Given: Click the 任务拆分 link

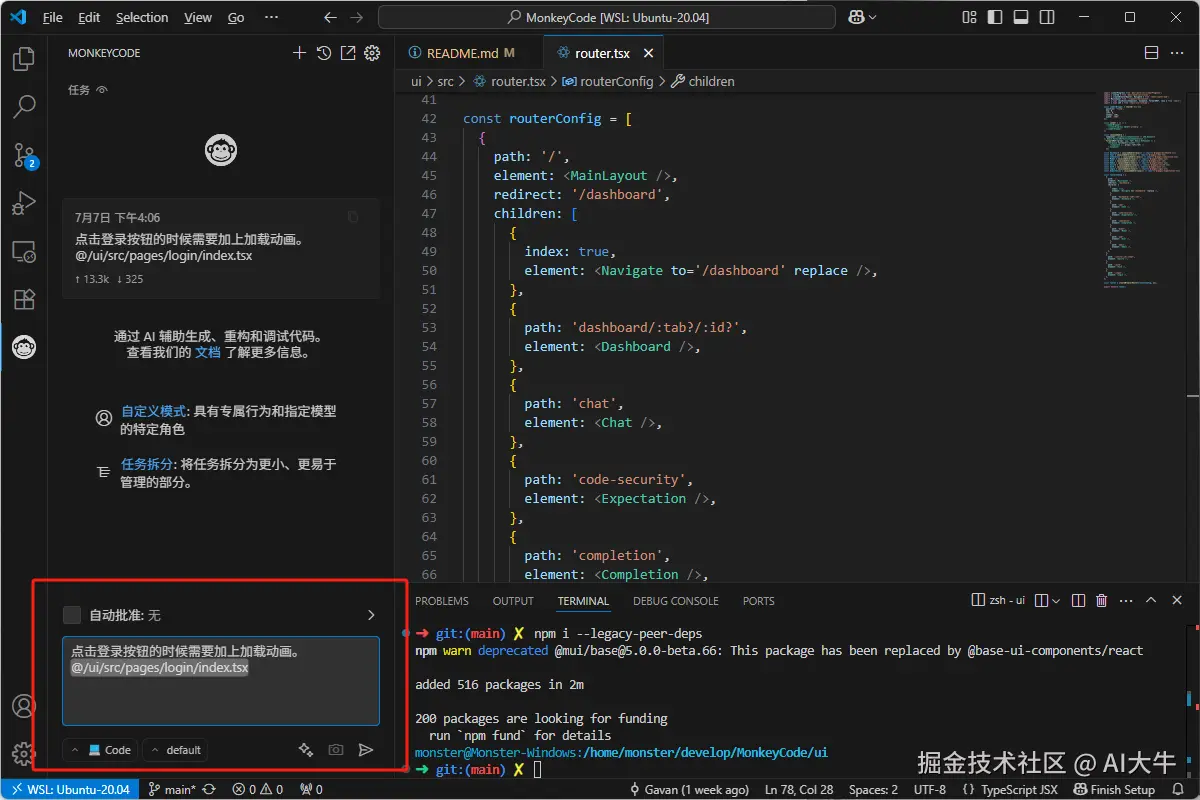Looking at the screenshot, I should [147, 464].
